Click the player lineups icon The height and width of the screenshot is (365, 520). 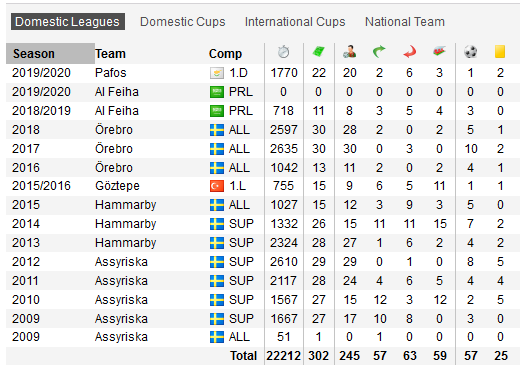(349, 52)
